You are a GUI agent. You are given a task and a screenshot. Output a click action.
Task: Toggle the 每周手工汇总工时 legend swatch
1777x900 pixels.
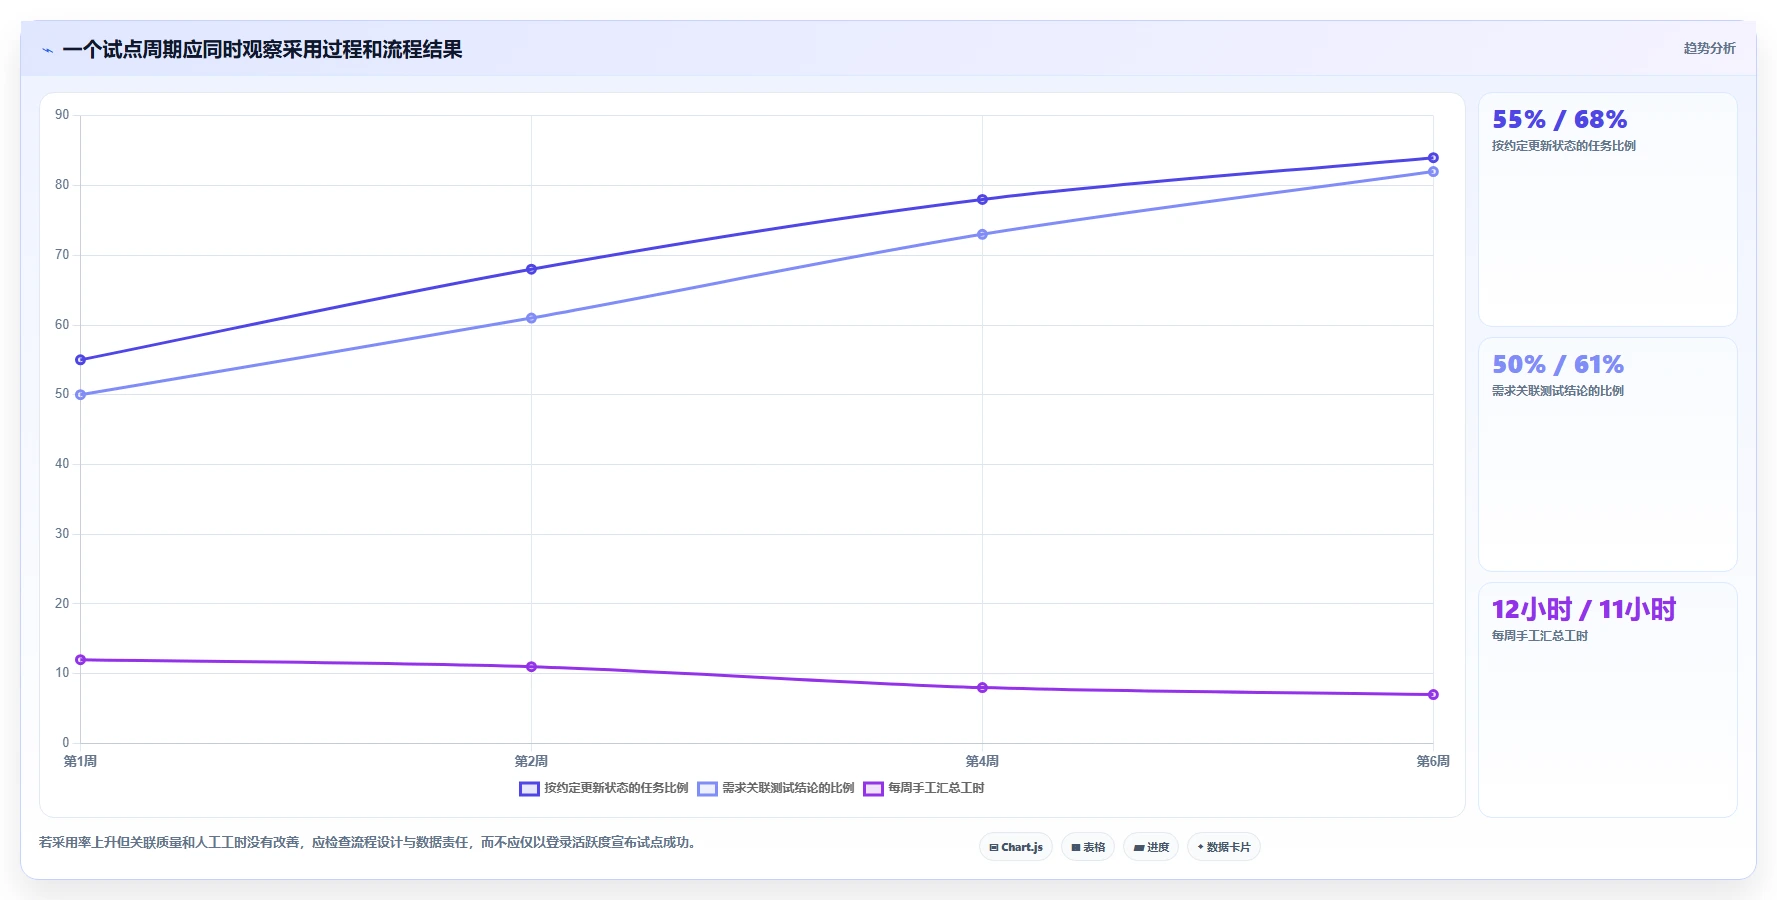[873, 789]
